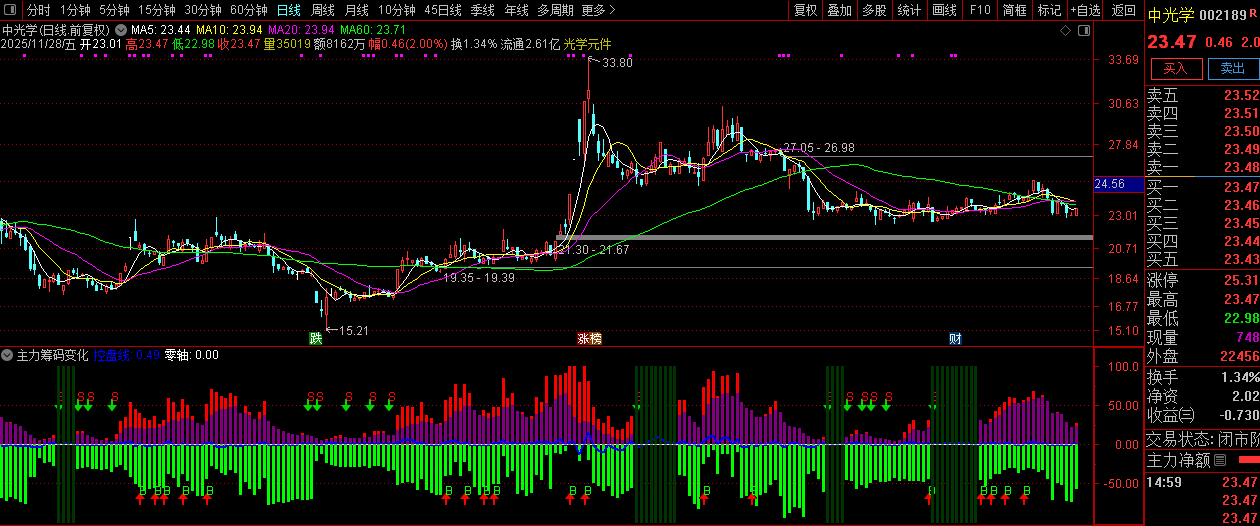The width and height of the screenshot is (1260, 526).
Task: Click the 控盘线: 0.49 indicator value
Action: coord(127,355)
